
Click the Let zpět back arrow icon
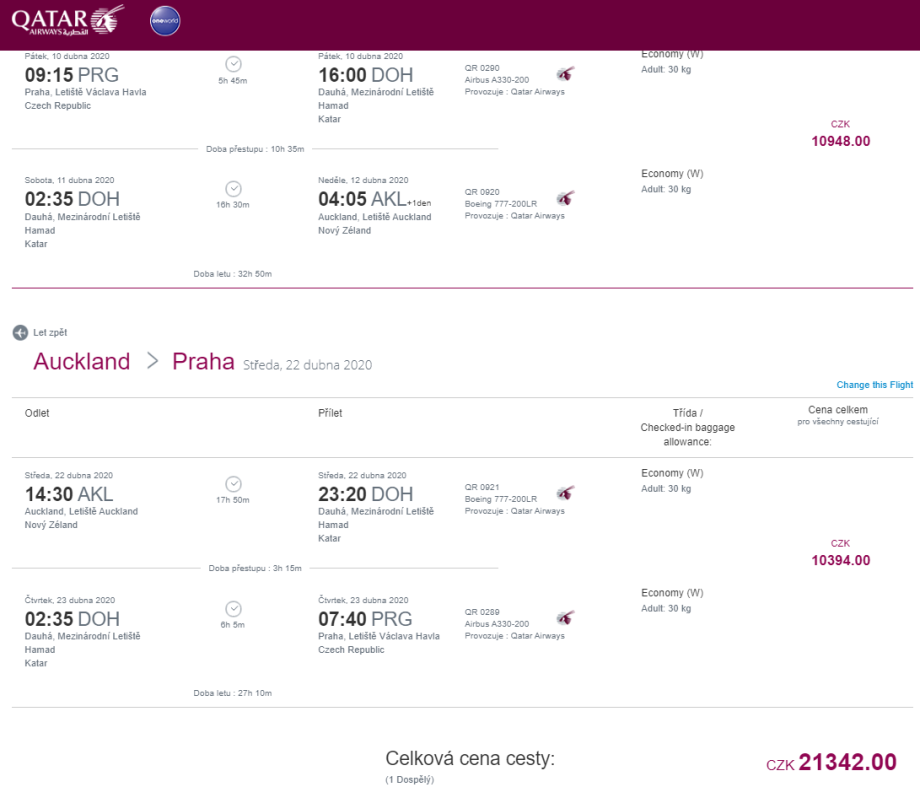click(x=19, y=332)
